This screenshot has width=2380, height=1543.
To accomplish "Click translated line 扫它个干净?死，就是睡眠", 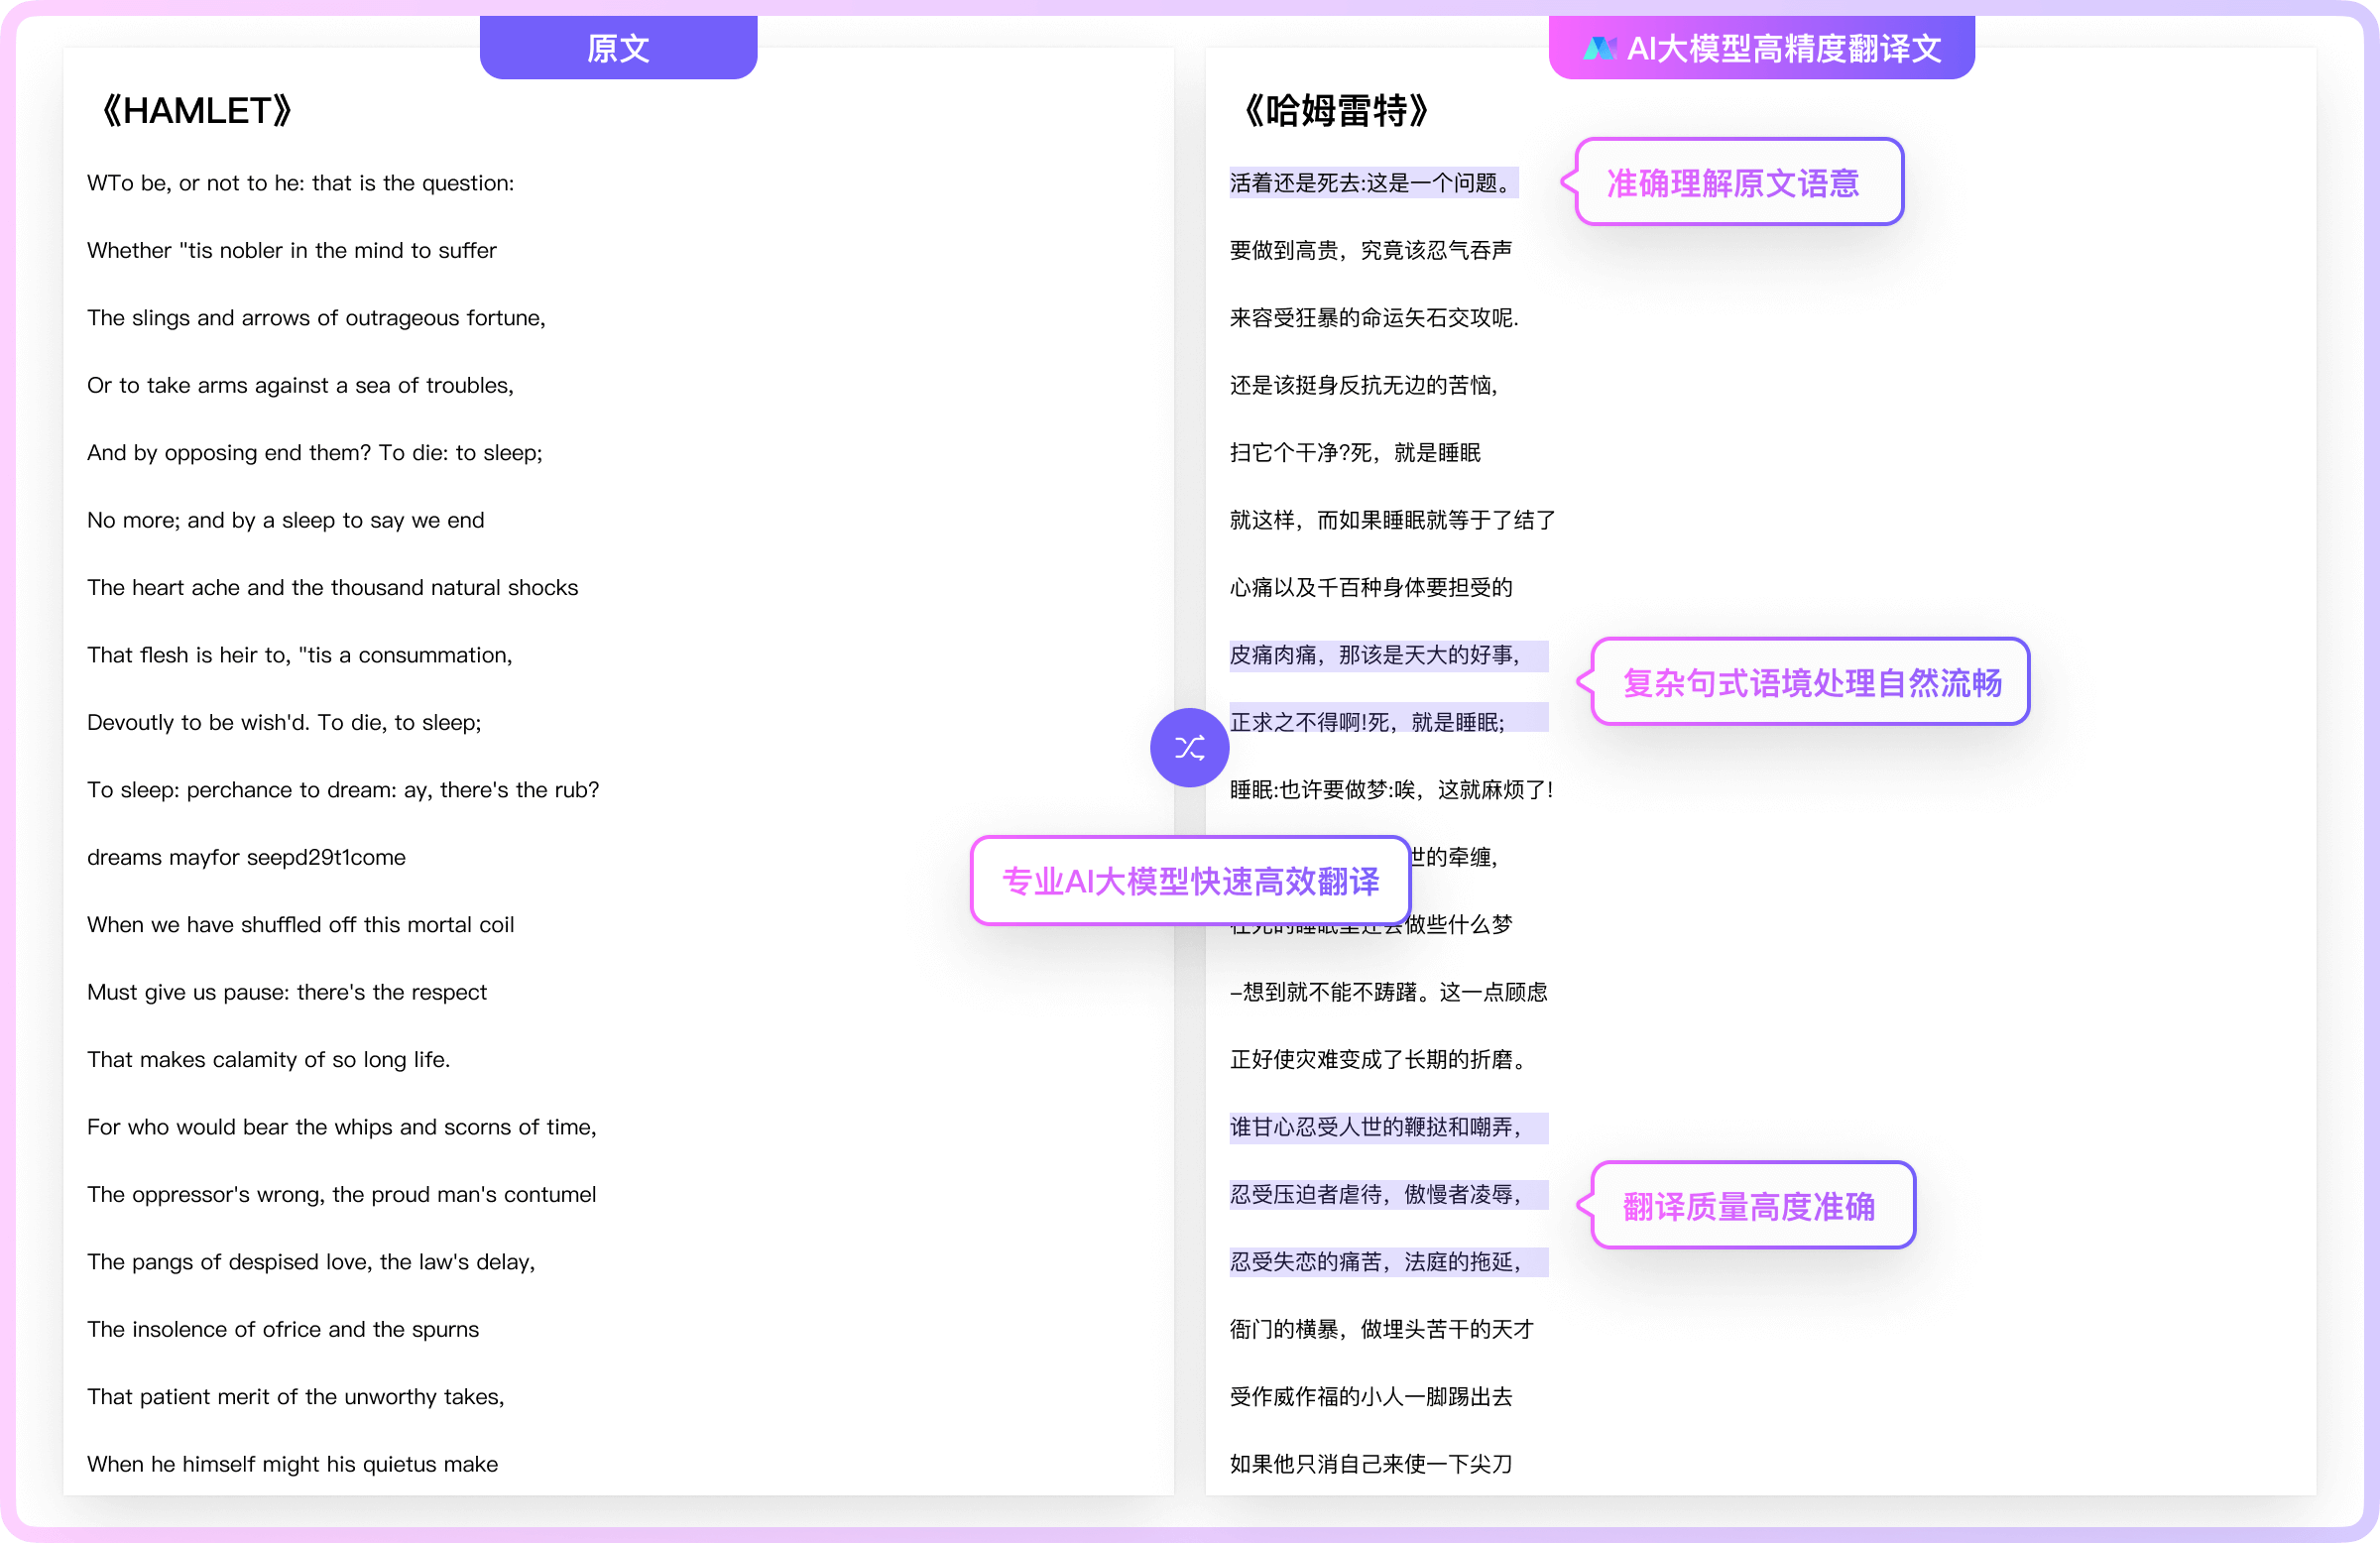I will [1355, 453].
